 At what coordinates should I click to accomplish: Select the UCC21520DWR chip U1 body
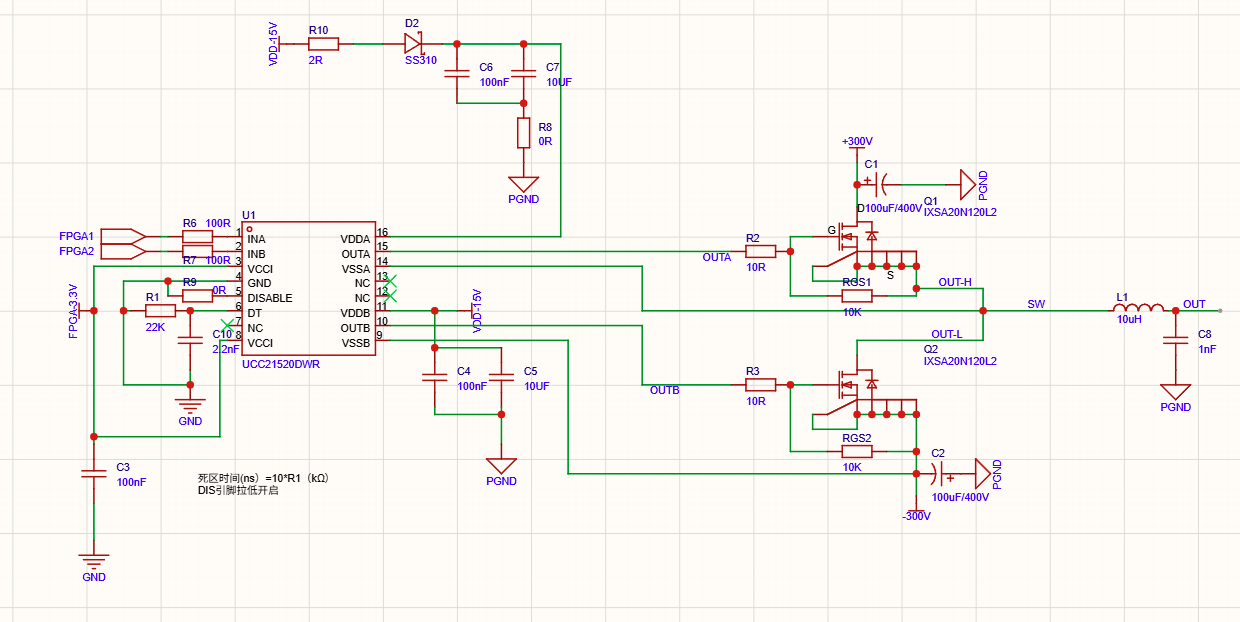tap(308, 288)
